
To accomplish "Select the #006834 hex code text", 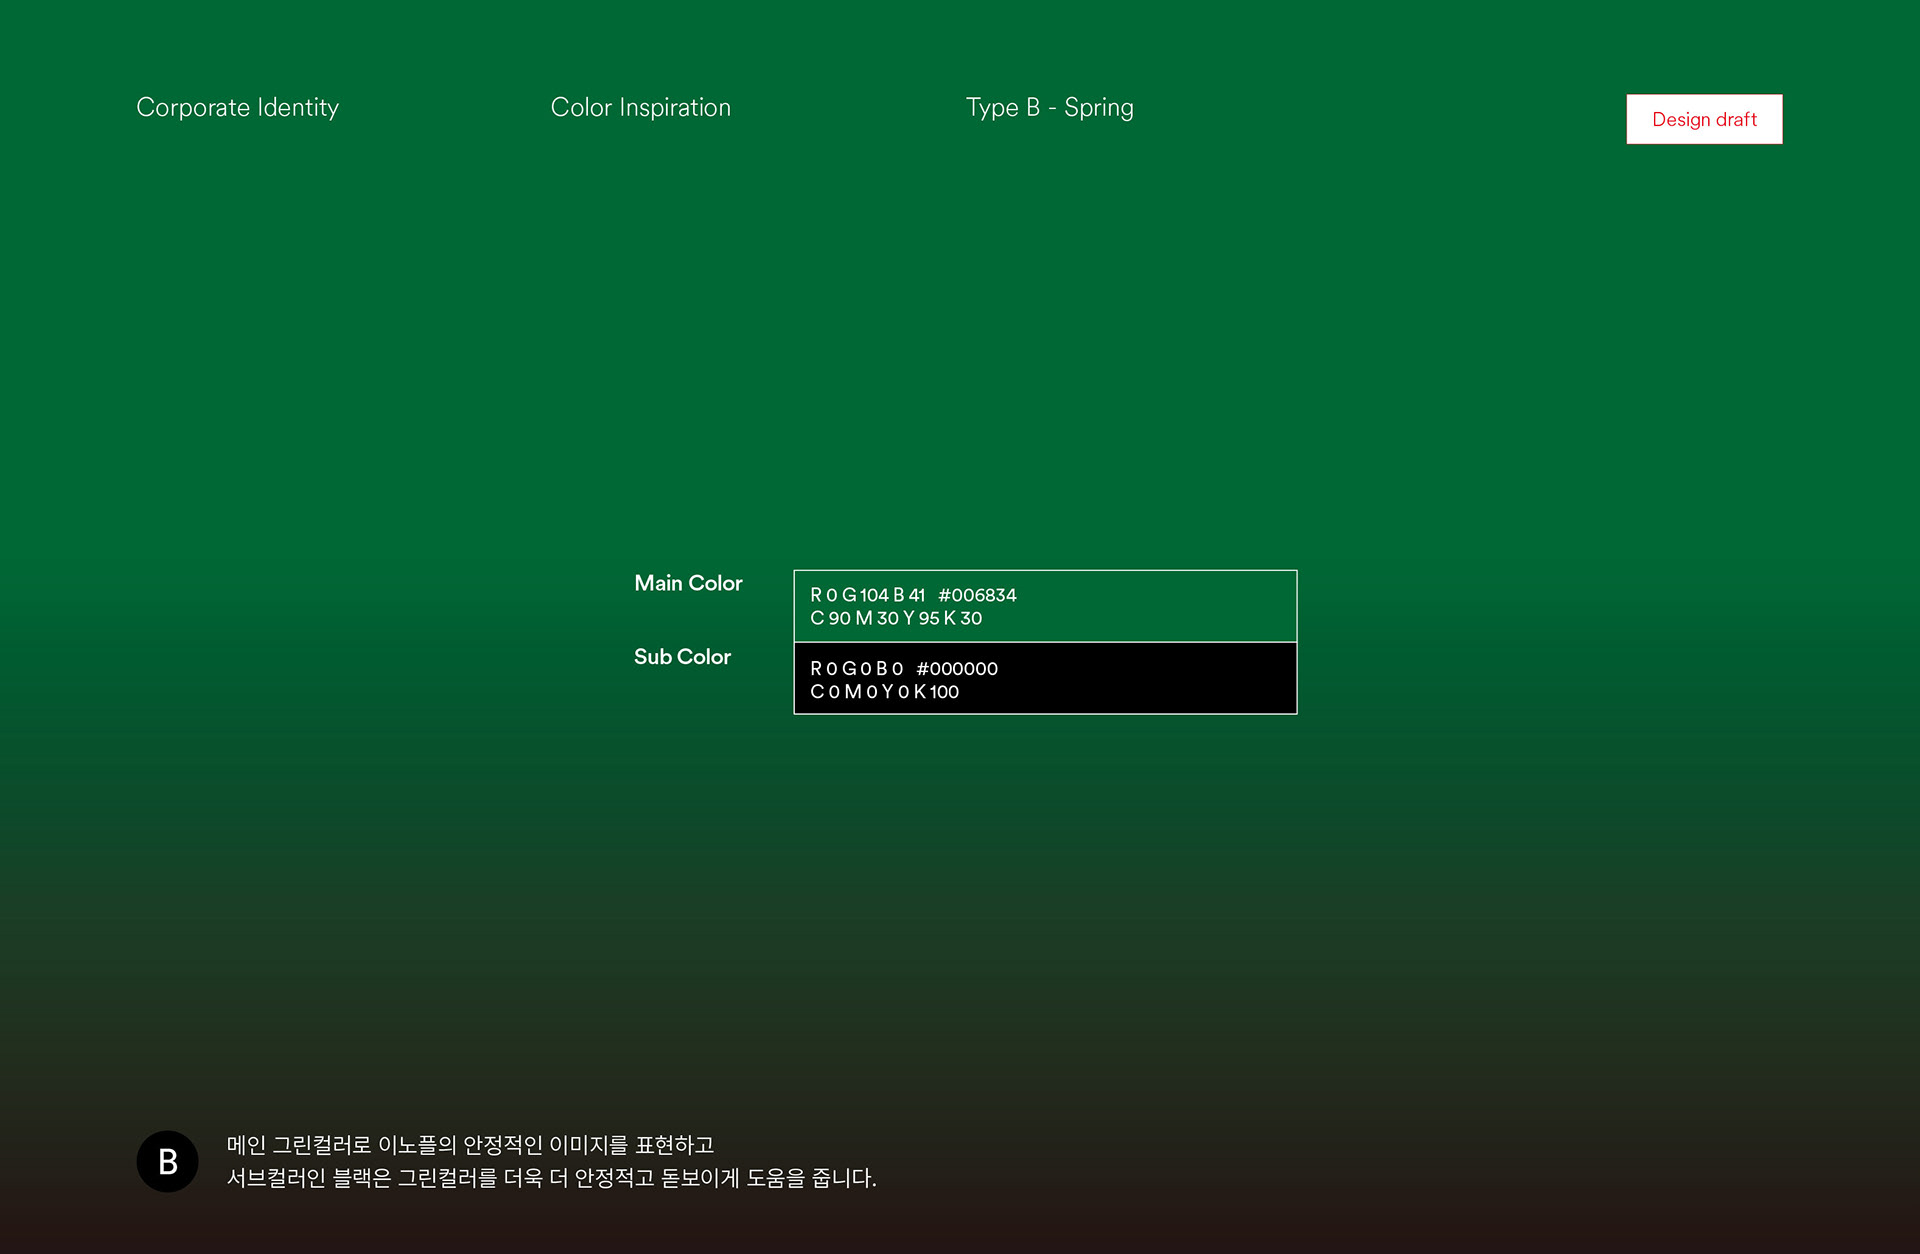I will (x=977, y=595).
